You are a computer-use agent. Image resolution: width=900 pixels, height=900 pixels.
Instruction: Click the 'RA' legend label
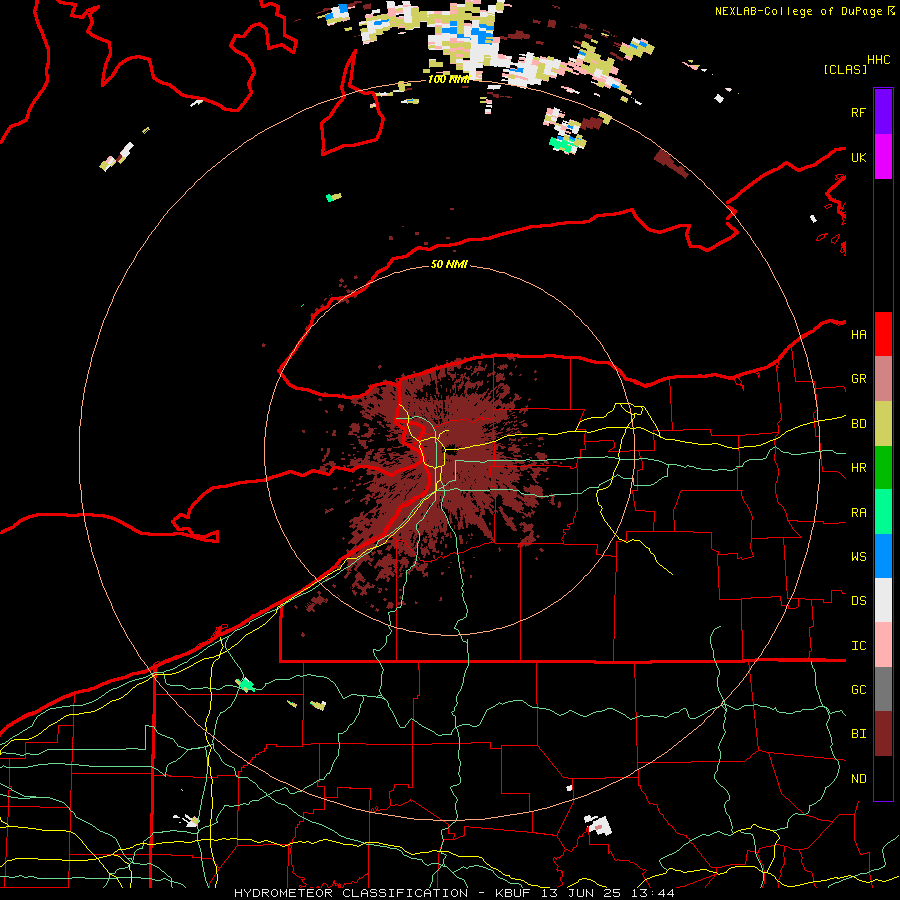[858, 513]
